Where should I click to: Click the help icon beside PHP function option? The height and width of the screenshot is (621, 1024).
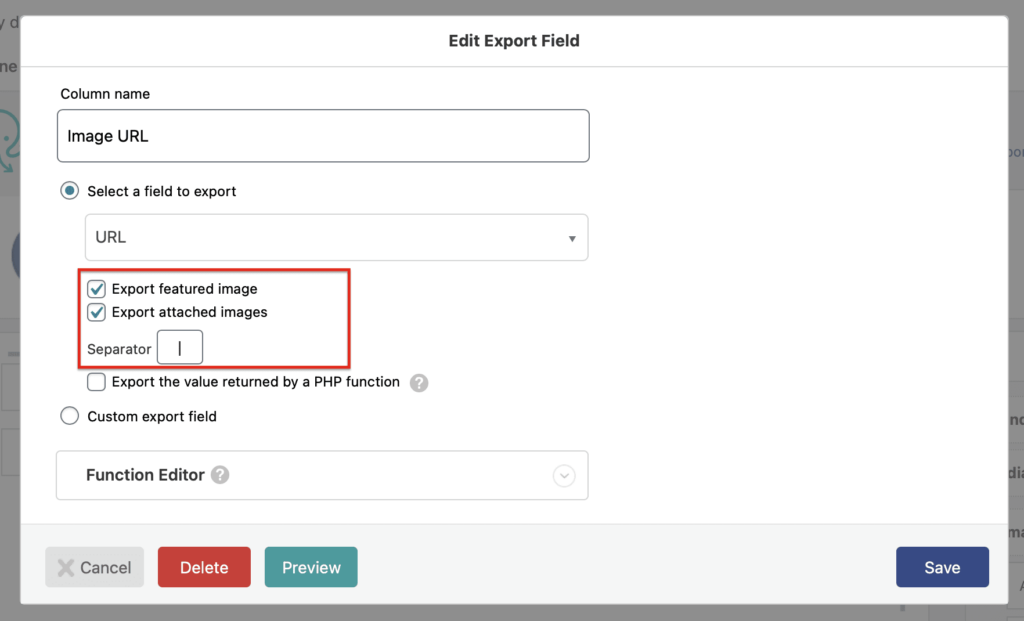(419, 382)
